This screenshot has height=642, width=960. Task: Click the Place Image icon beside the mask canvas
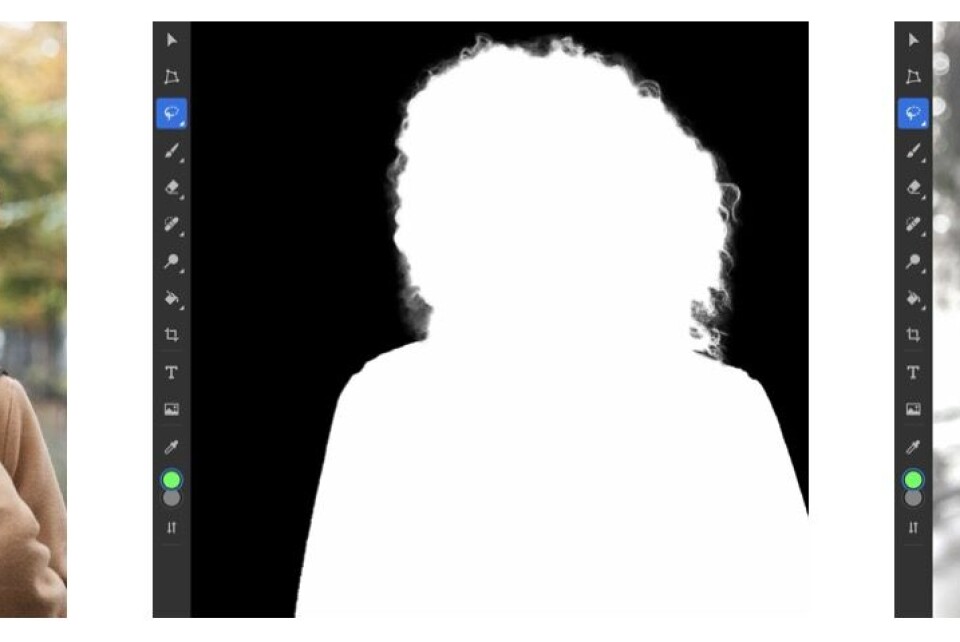tap(171, 409)
